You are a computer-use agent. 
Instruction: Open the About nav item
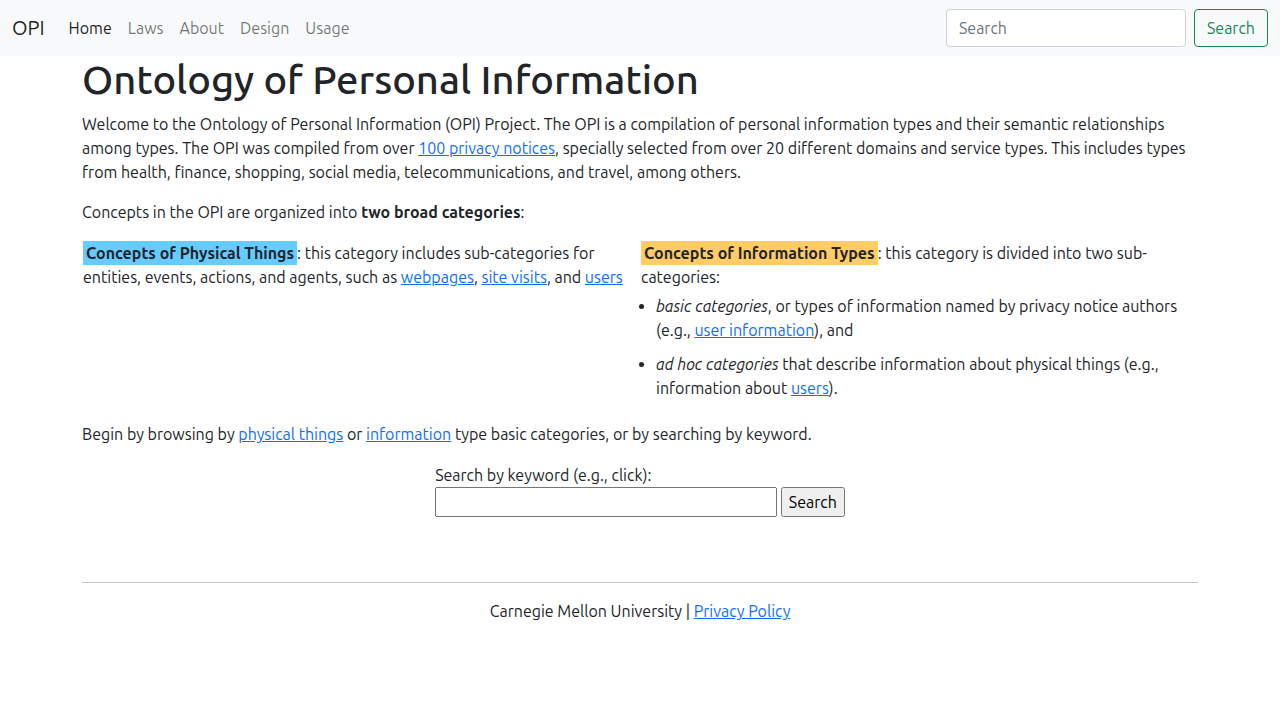(201, 28)
